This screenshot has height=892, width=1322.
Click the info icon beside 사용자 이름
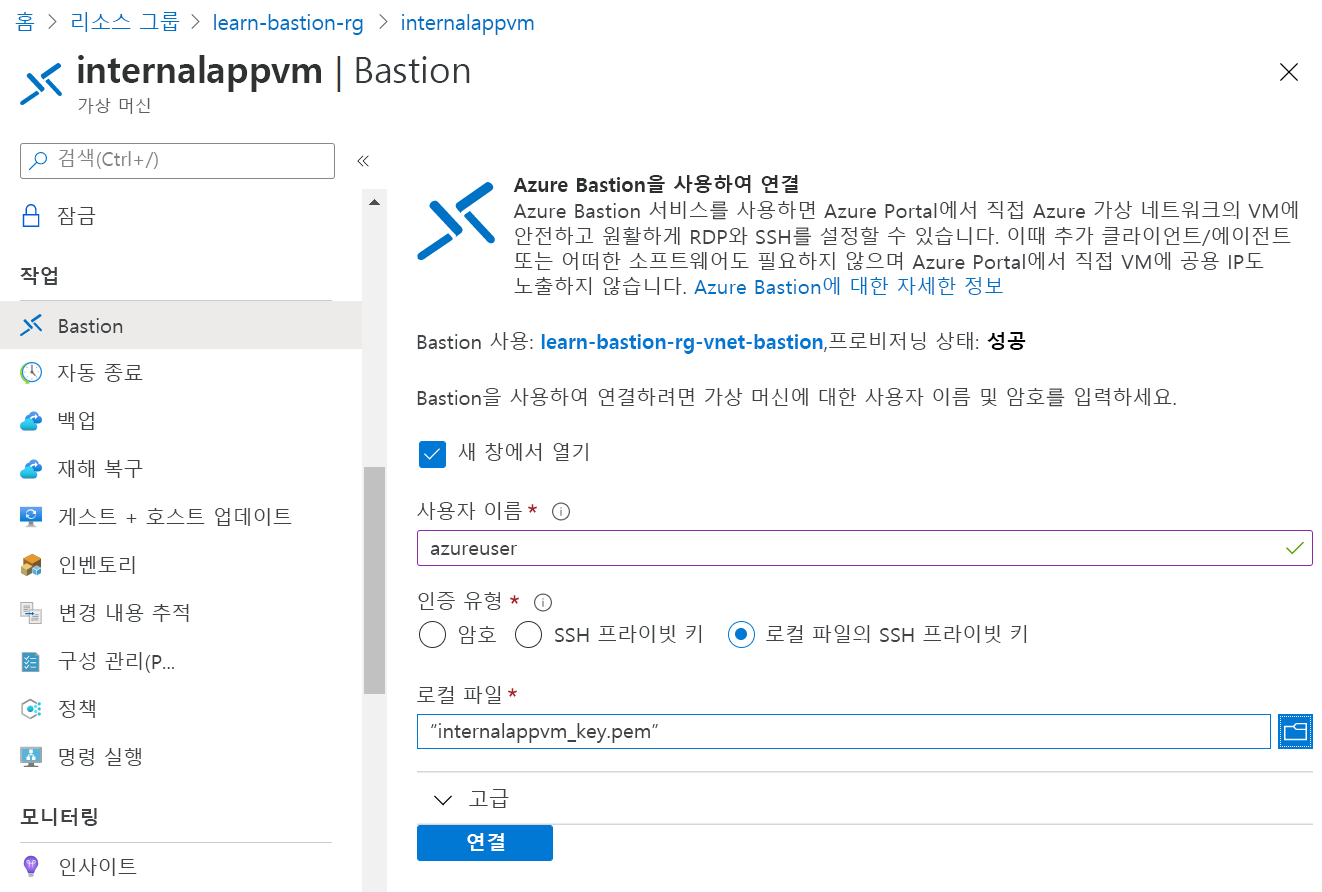561,512
